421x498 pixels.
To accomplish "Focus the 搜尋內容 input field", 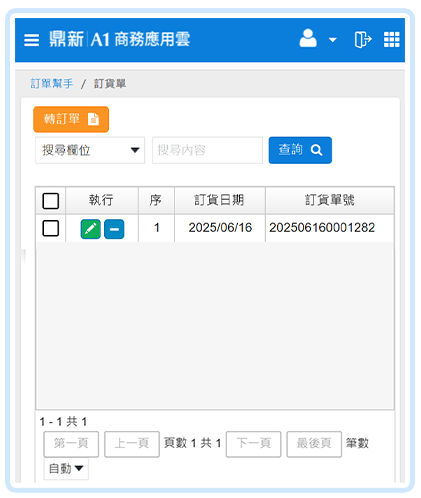I will click(x=207, y=150).
